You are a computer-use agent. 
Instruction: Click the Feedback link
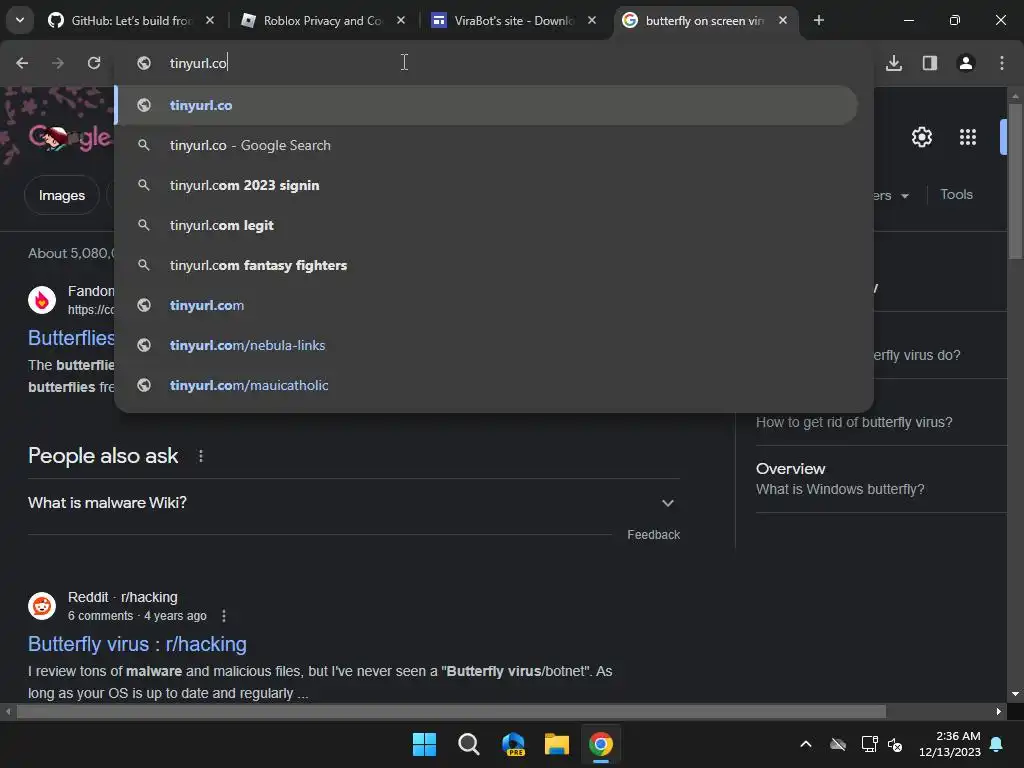654,534
